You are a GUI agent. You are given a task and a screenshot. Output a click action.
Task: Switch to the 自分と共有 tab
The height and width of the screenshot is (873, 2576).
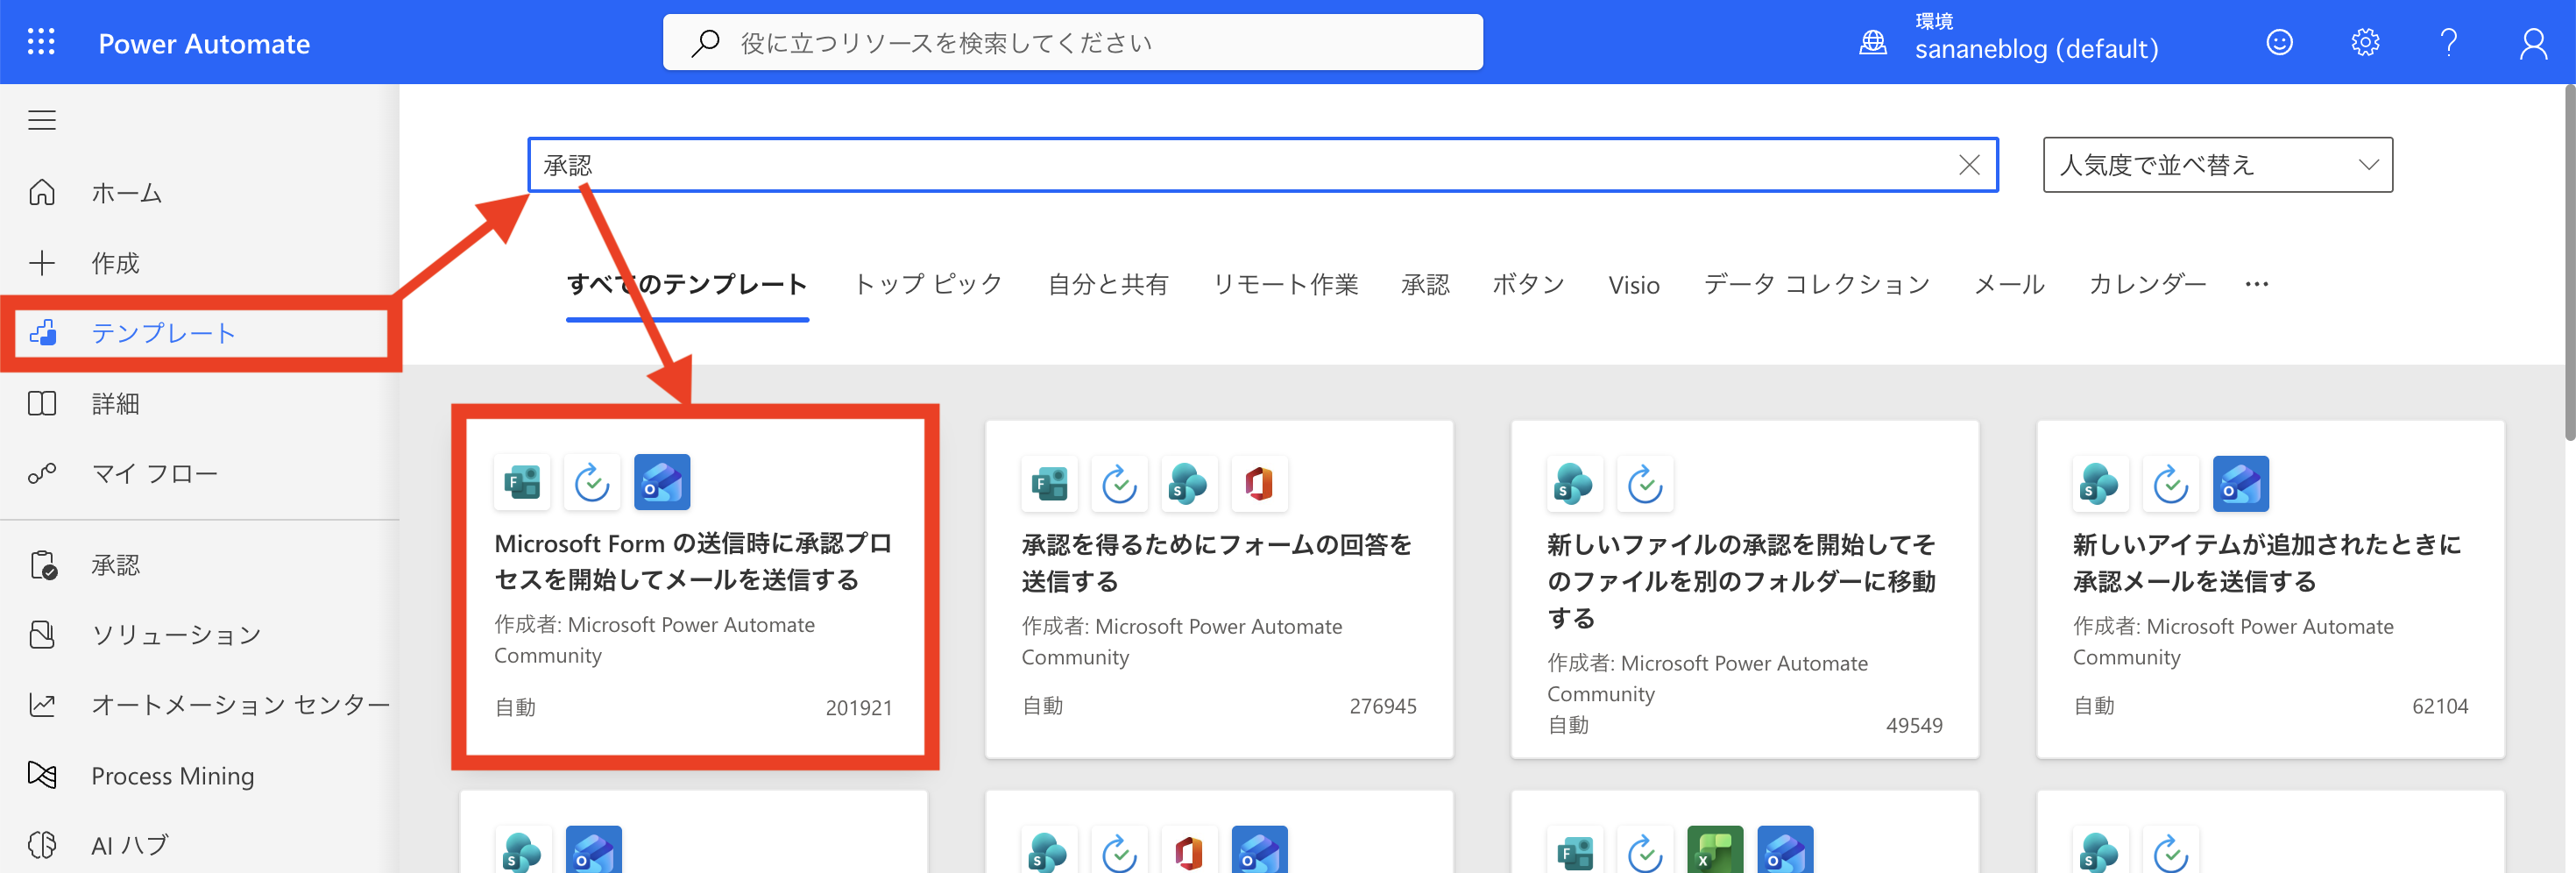tap(1108, 285)
